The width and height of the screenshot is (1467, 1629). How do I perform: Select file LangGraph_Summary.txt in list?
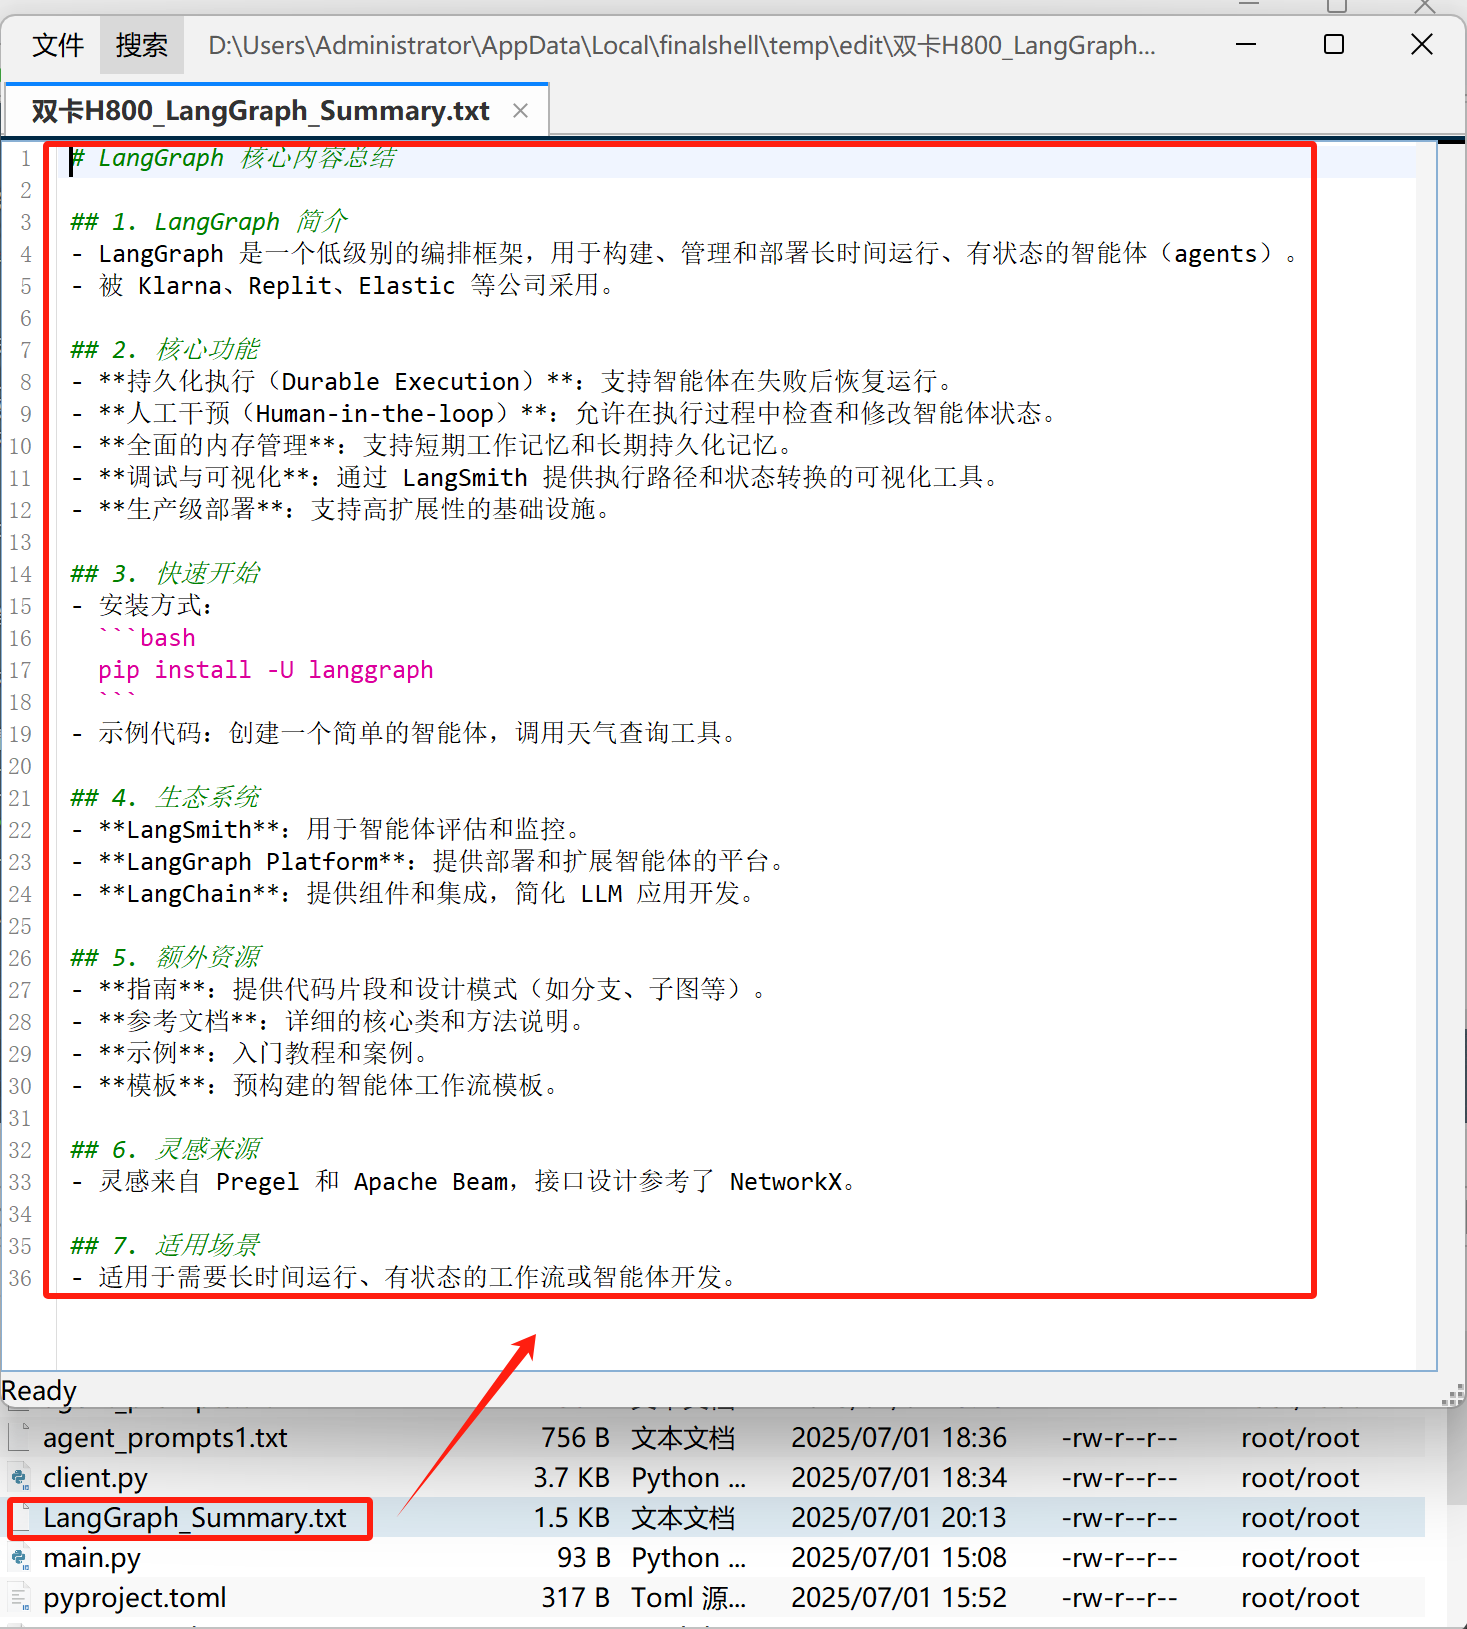(x=195, y=1517)
